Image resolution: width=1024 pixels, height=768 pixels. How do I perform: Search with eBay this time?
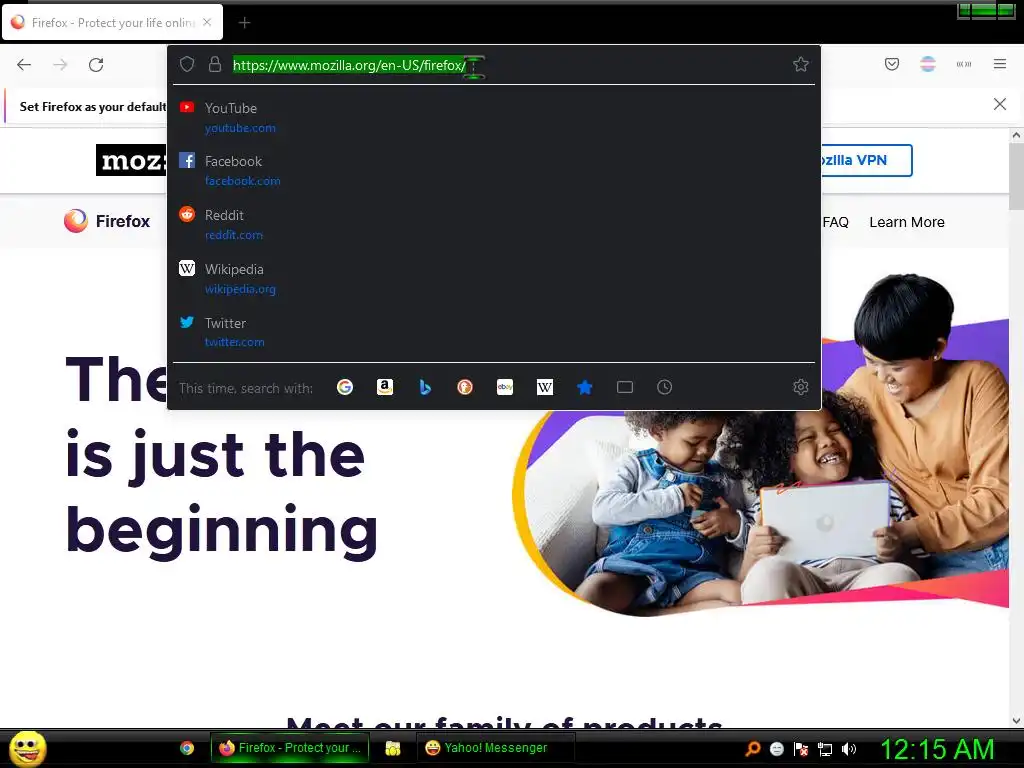[505, 387]
